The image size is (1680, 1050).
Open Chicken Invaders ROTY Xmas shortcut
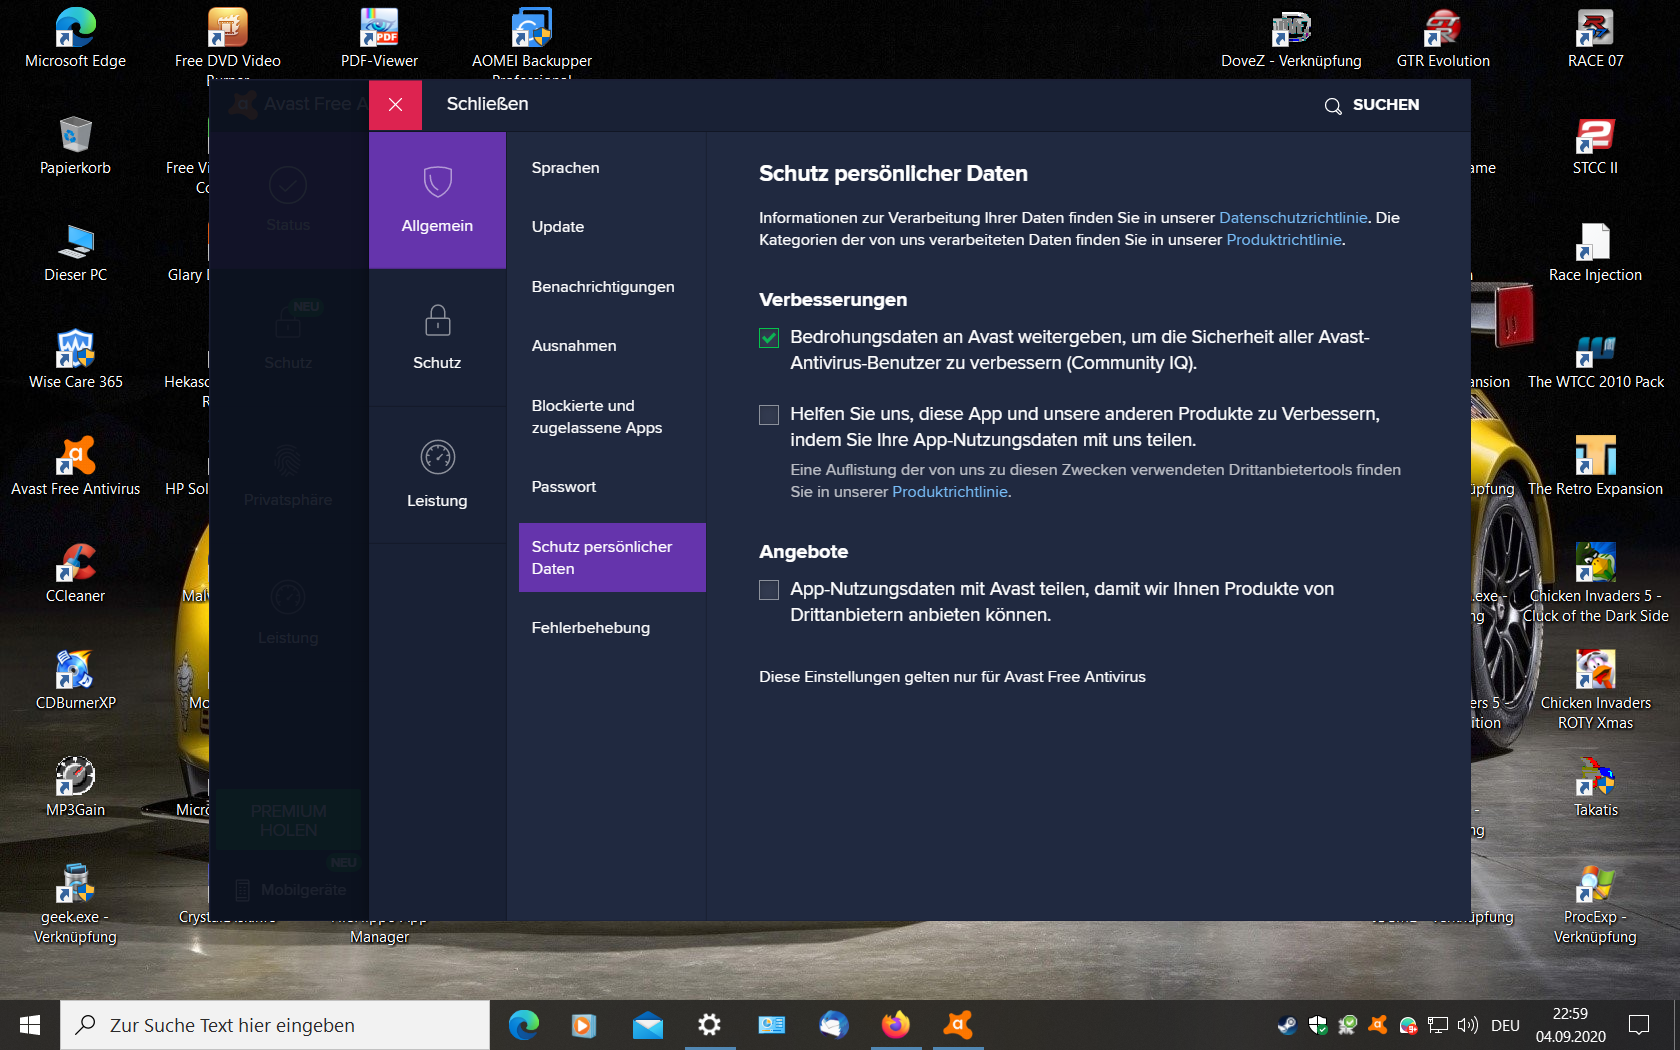(x=1595, y=690)
